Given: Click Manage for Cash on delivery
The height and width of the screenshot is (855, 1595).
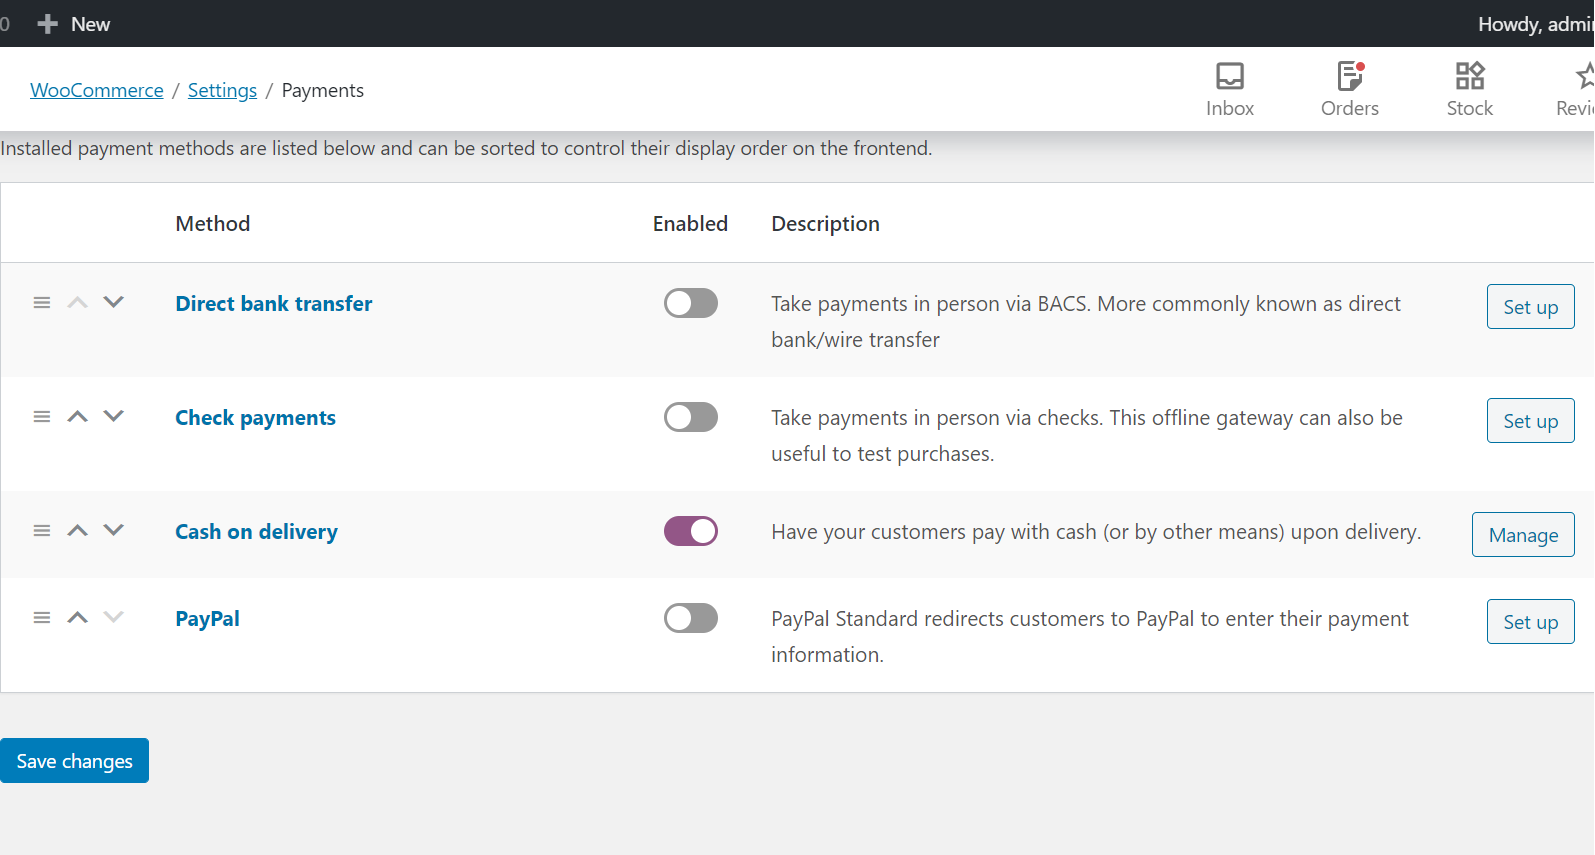Looking at the screenshot, I should click(x=1522, y=535).
